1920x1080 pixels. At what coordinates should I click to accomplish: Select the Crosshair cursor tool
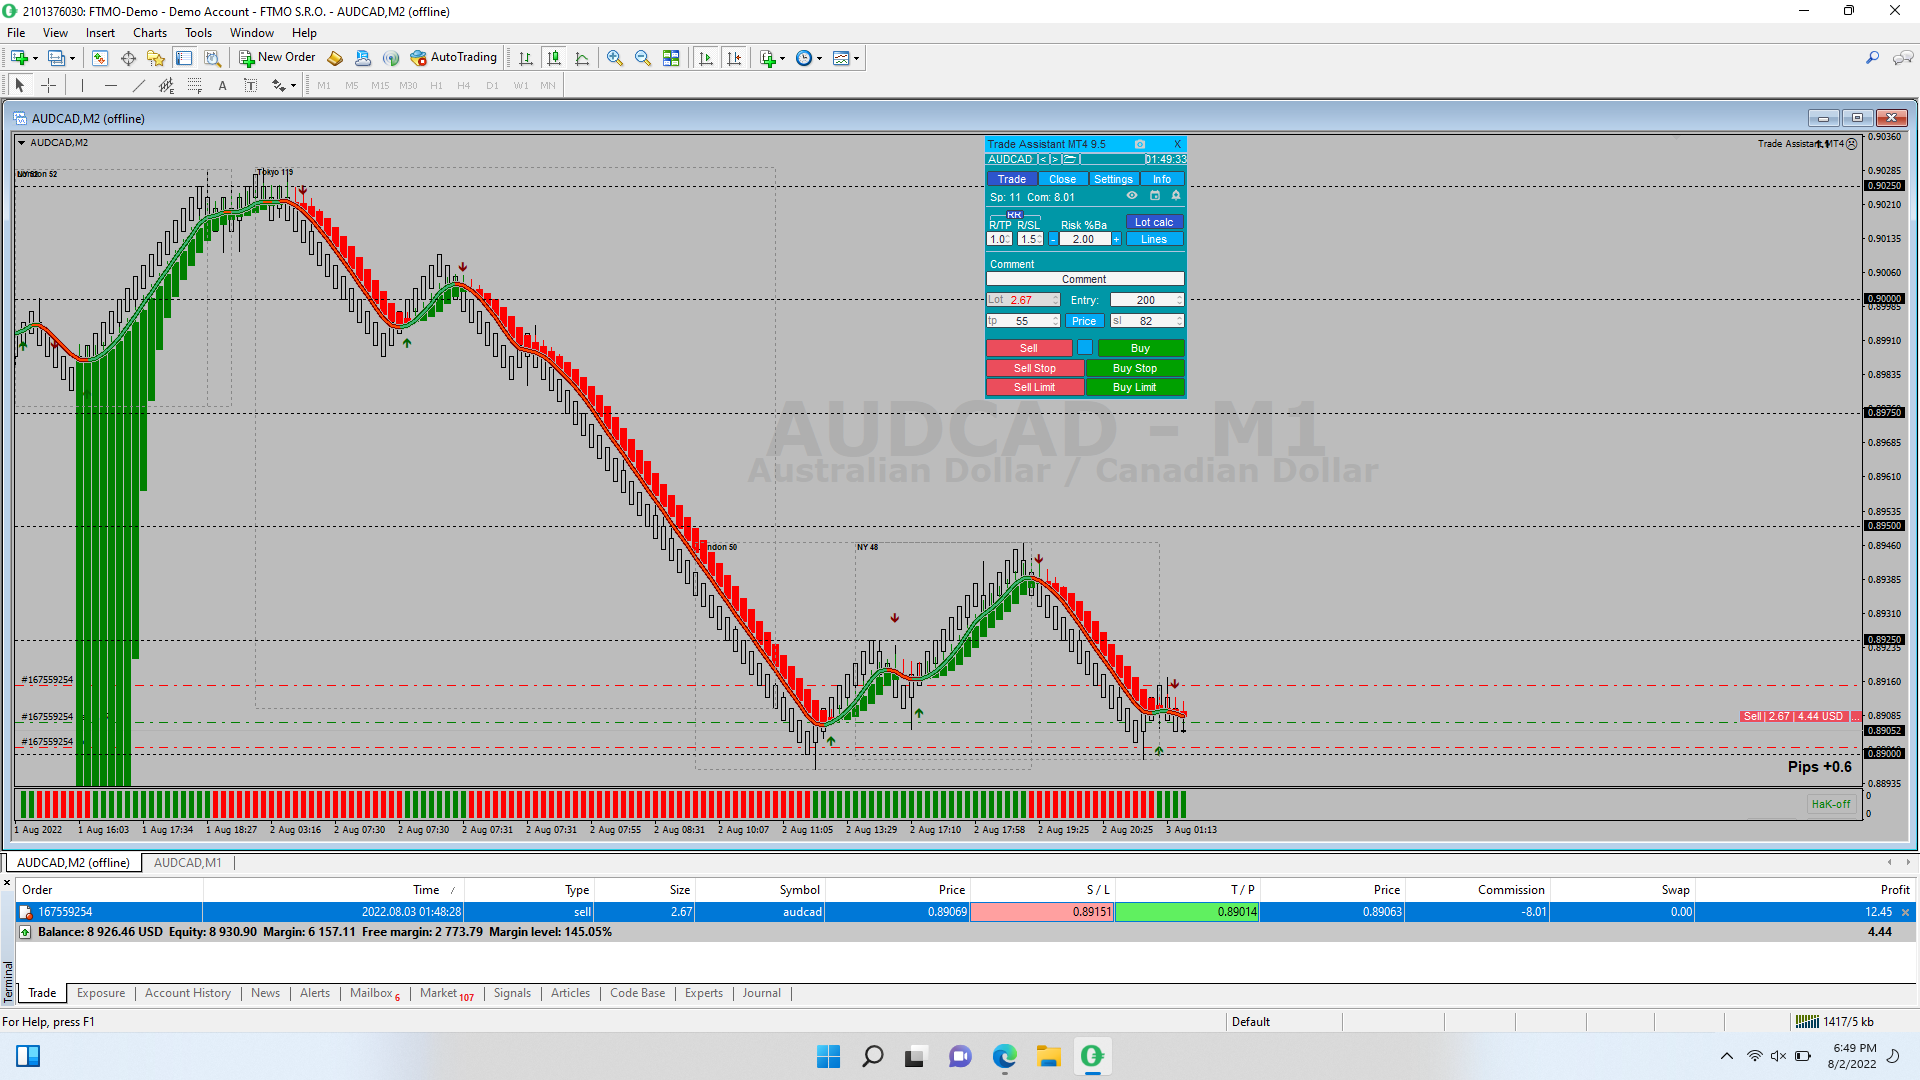click(x=48, y=86)
